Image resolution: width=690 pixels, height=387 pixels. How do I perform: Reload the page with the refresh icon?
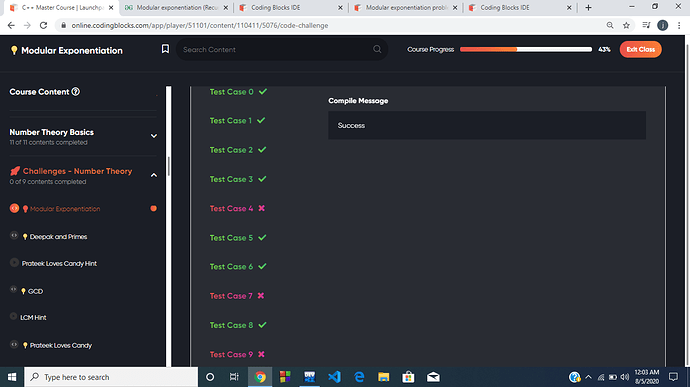[x=43, y=25]
